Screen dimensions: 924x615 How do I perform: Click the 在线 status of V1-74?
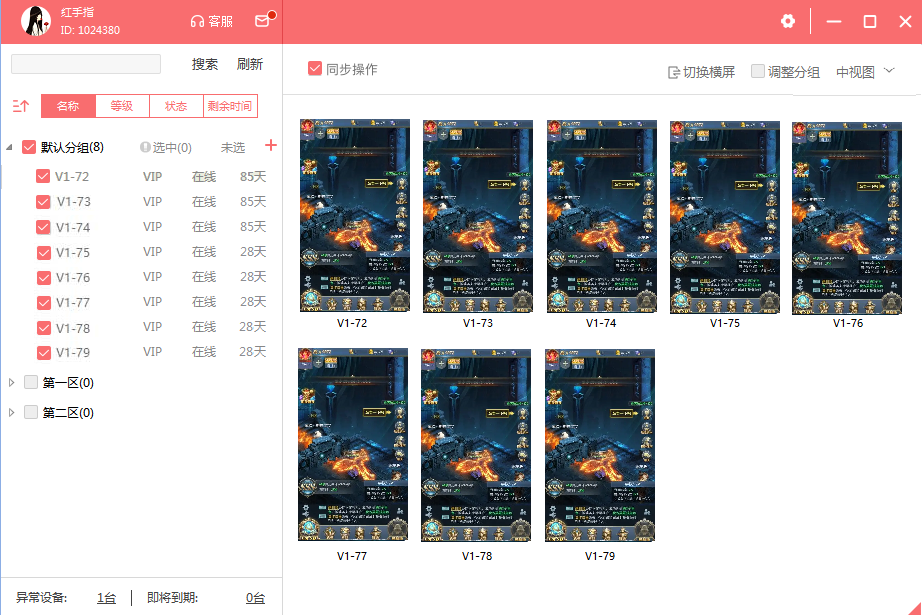click(x=204, y=227)
